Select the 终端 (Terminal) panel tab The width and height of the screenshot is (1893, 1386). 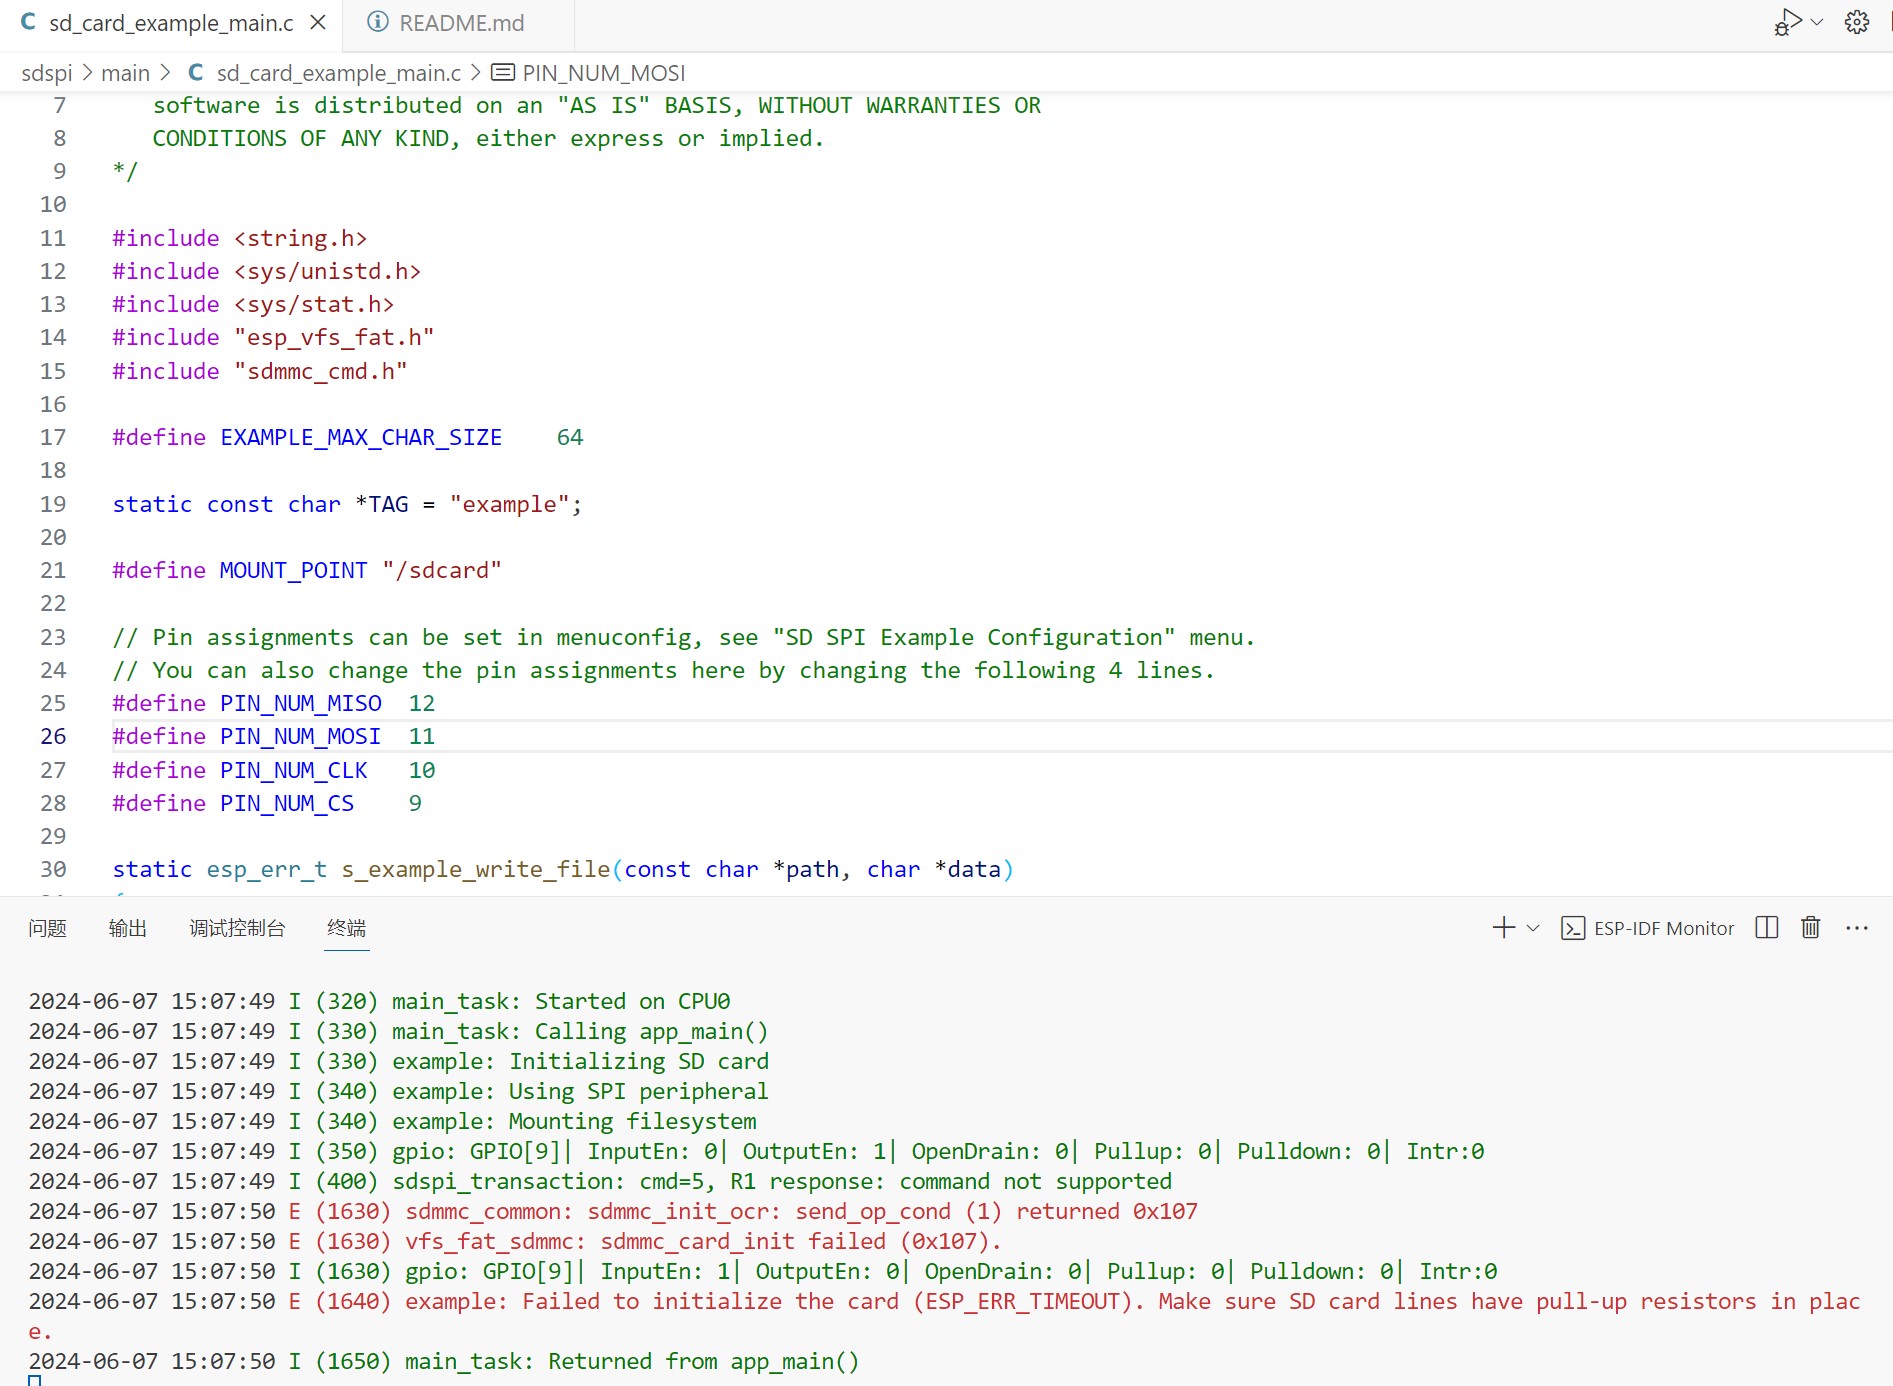pyautogui.click(x=346, y=928)
